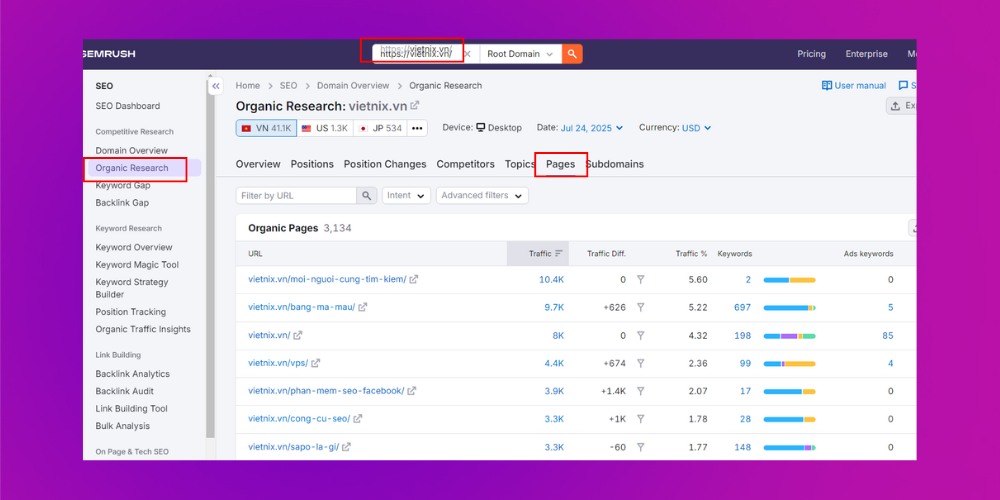Viewport: 1000px width, 500px height.
Task: Open the Date Jul 24, 2025 dropdown
Action: tap(592, 128)
